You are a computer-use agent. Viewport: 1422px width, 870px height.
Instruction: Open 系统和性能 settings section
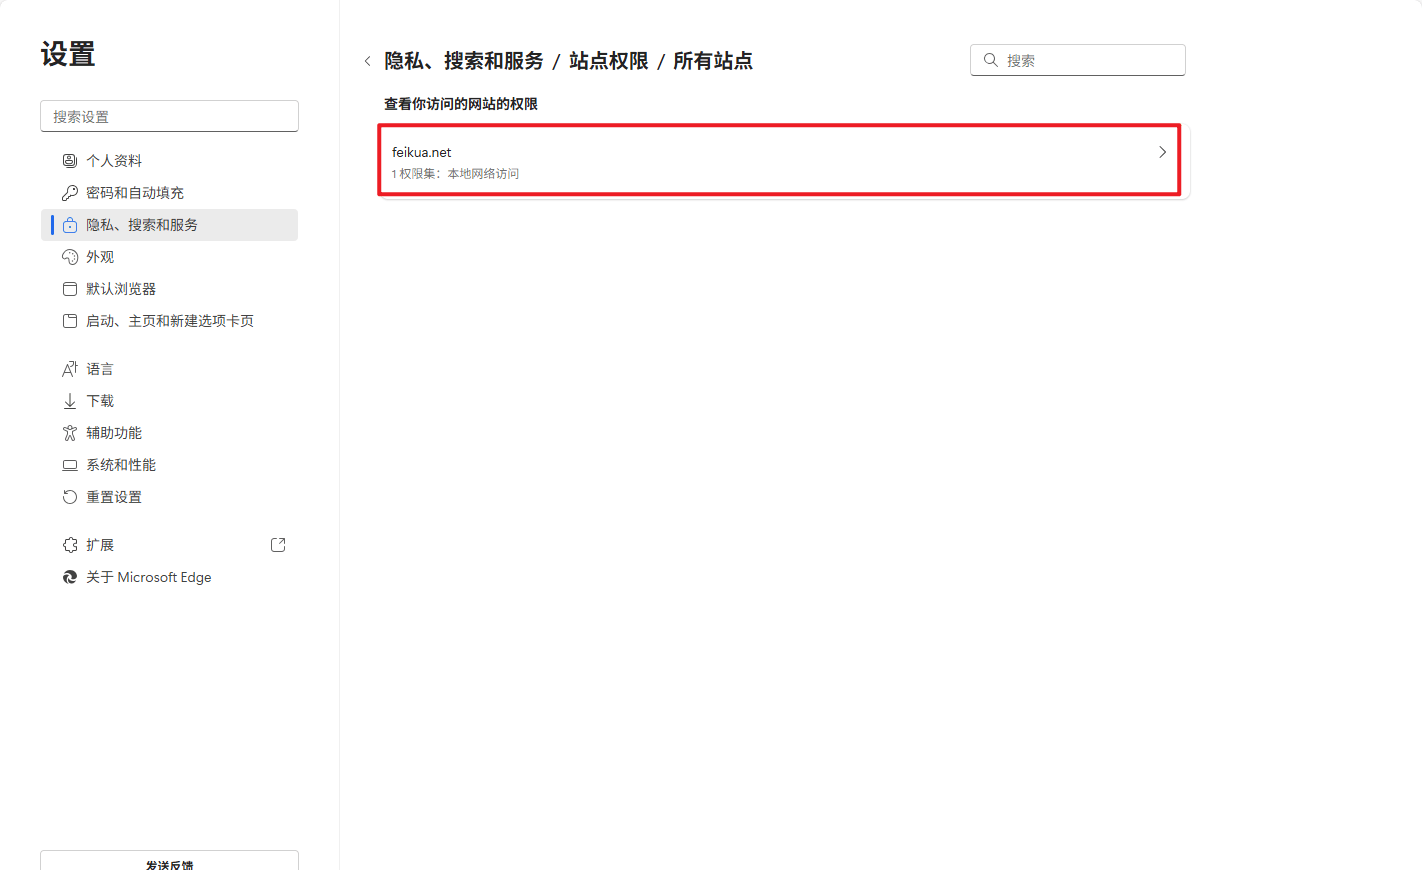(x=121, y=465)
